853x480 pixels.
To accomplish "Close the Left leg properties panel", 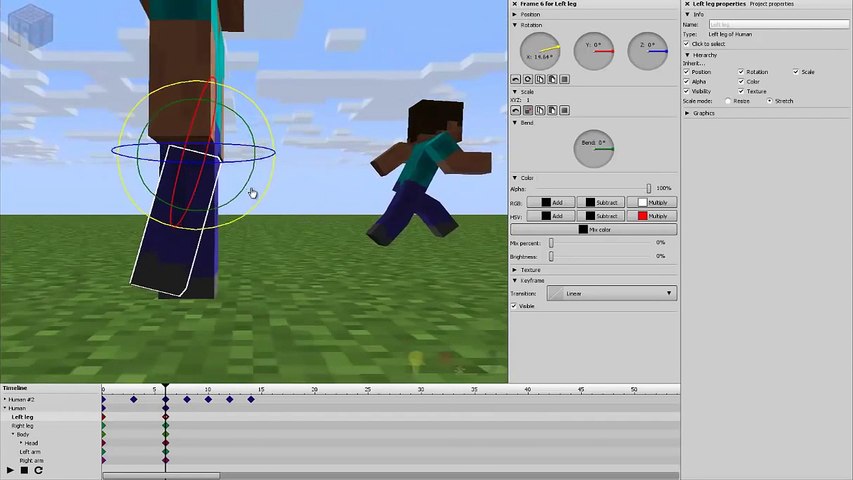I will 687,4.
